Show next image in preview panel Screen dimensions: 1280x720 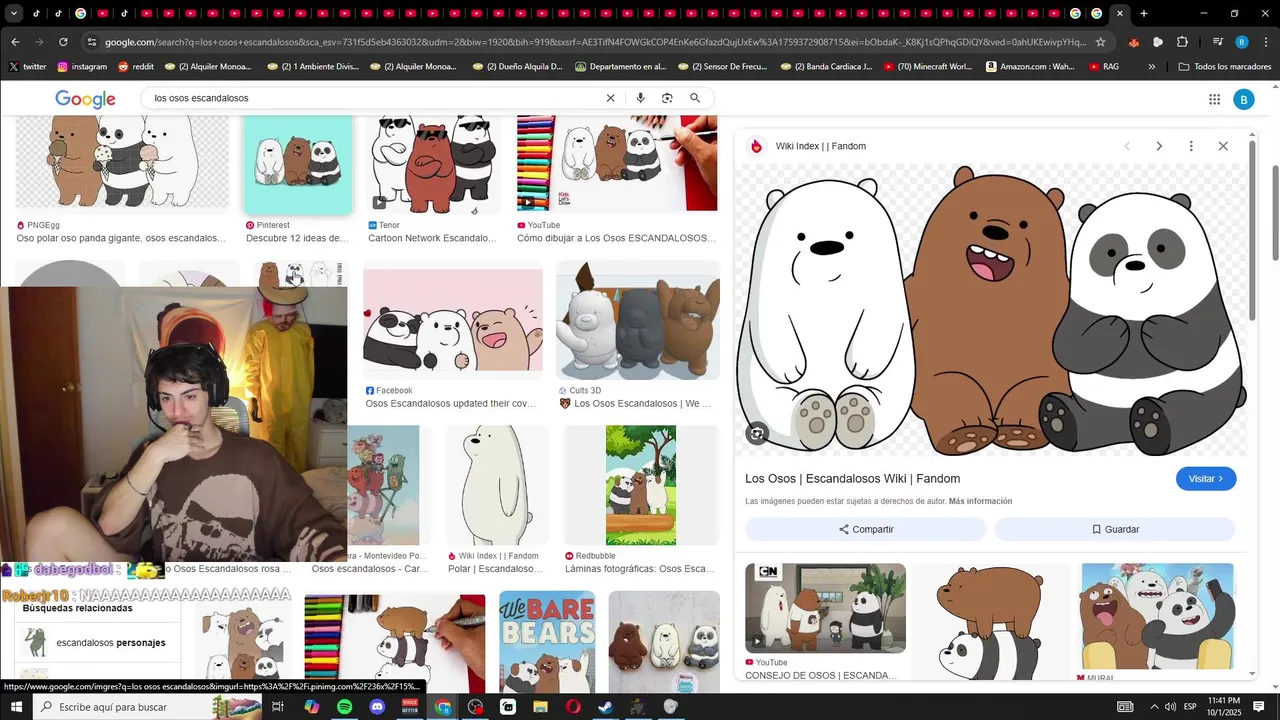(1159, 146)
